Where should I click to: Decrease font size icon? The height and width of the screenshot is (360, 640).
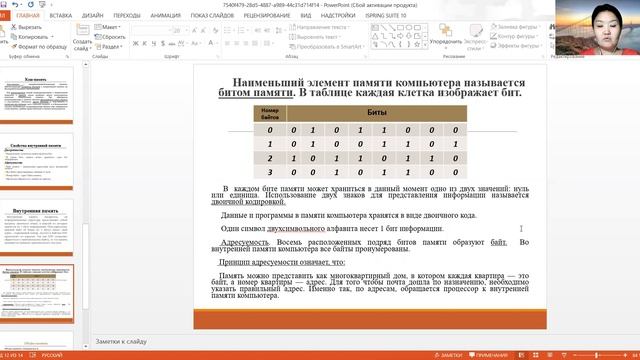click(204, 31)
